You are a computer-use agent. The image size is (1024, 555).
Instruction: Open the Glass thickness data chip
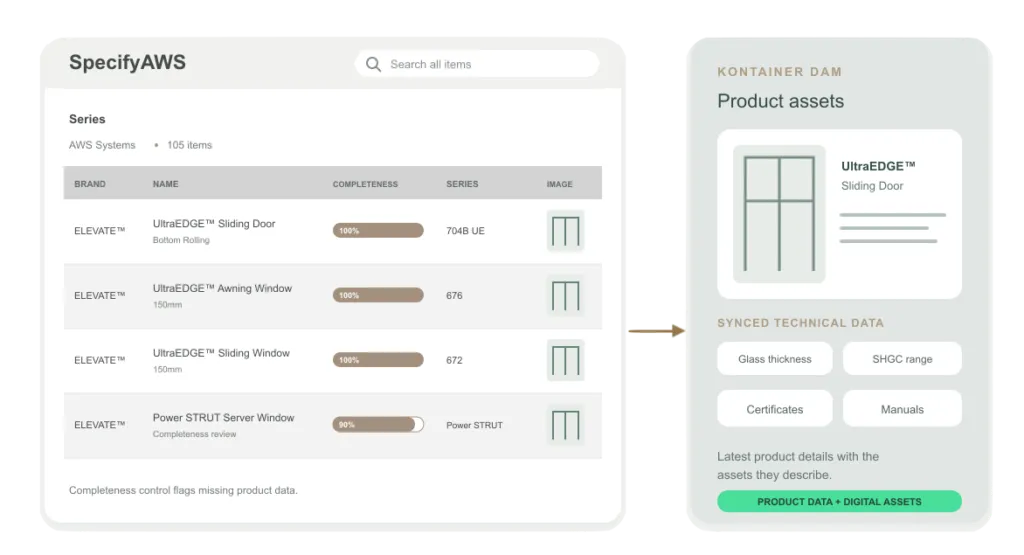[x=775, y=358]
